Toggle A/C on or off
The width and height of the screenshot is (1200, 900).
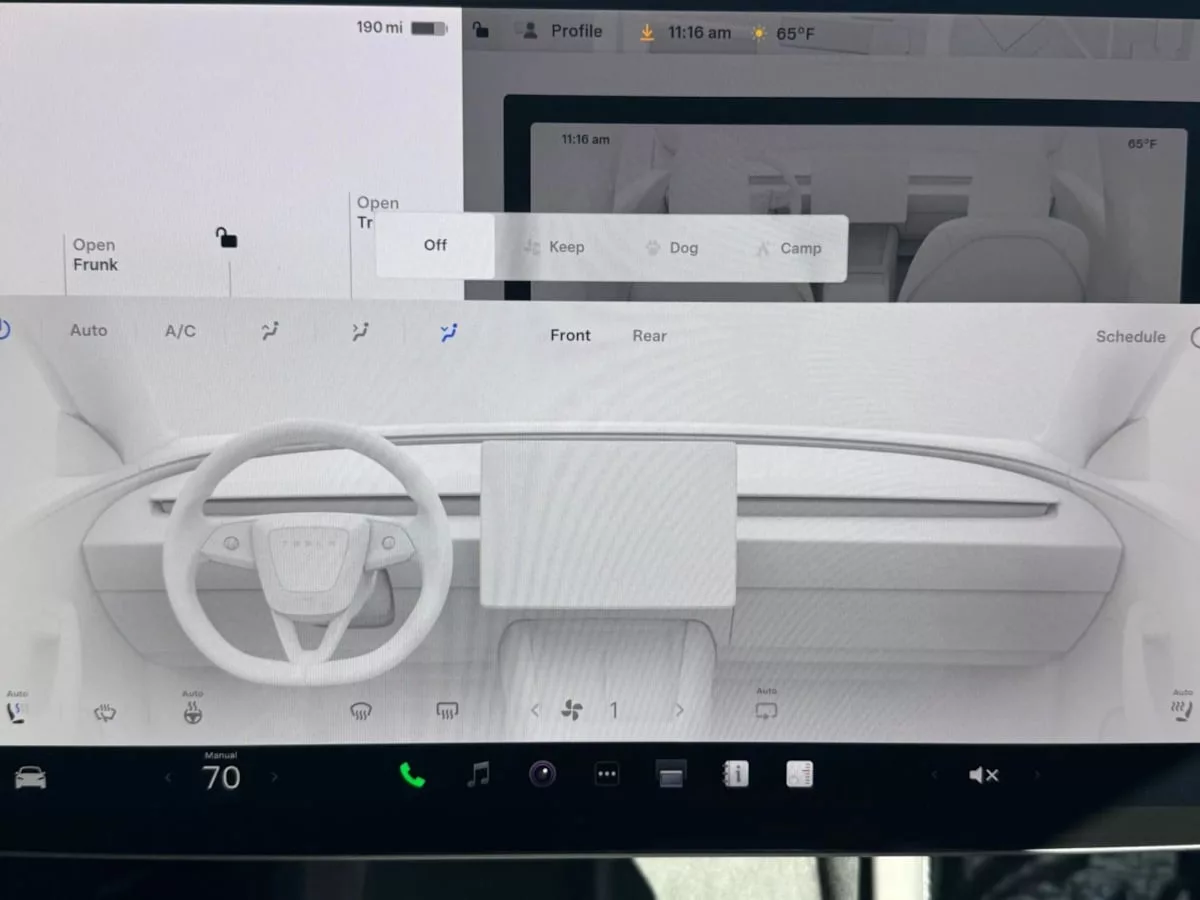(180, 331)
